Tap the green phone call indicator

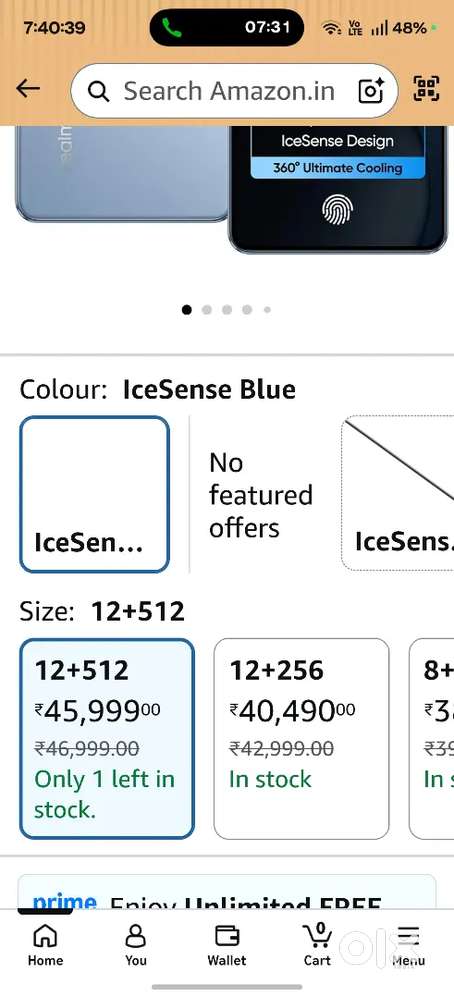(171, 27)
